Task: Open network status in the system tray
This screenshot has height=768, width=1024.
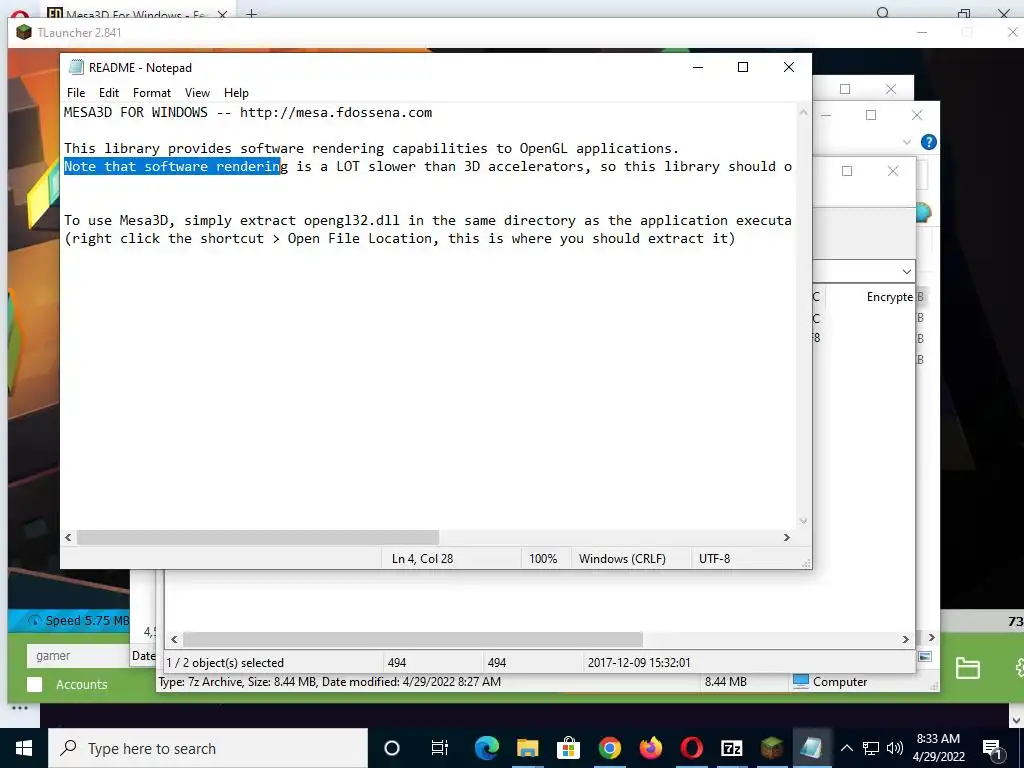Action: pyautogui.click(x=871, y=748)
